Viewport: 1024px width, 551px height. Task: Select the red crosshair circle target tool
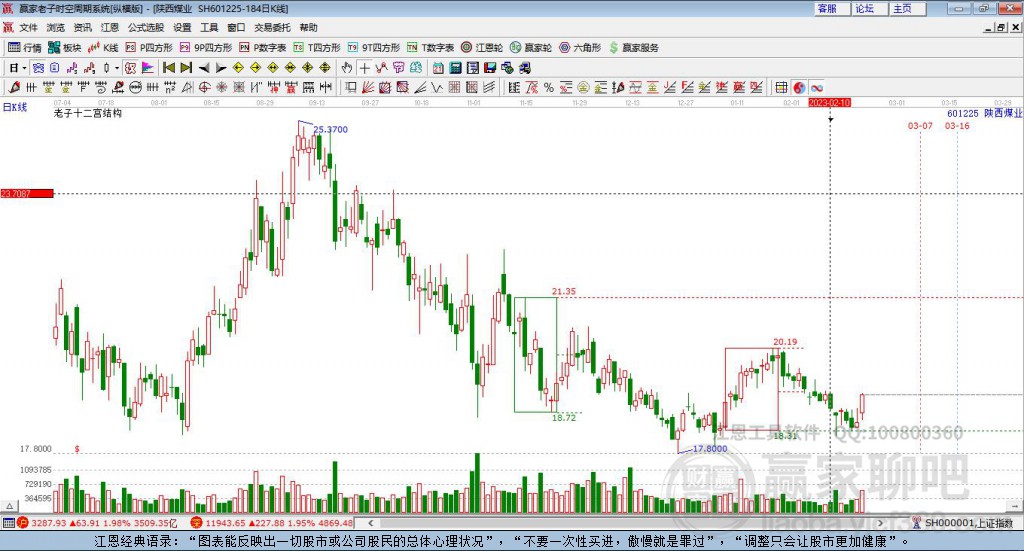click(x=204, y=87)
